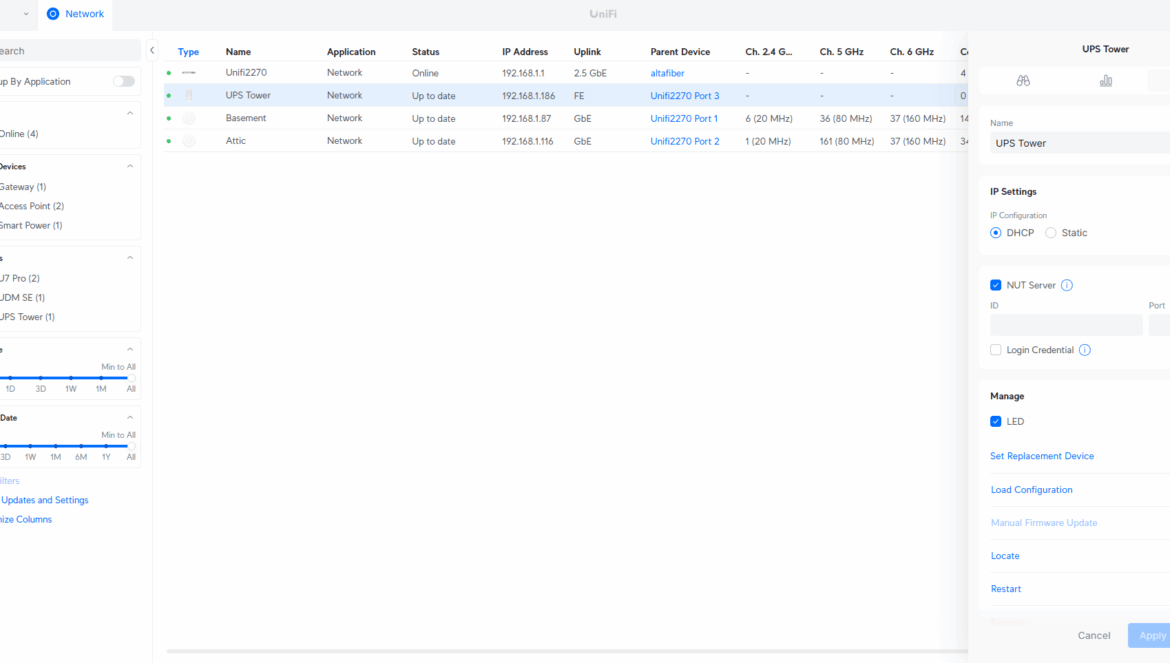Image resolution: width=1170 pixels, height=663 pixels.
Task: Click the UPS Tower device type icon
Action: coord(188,96)
